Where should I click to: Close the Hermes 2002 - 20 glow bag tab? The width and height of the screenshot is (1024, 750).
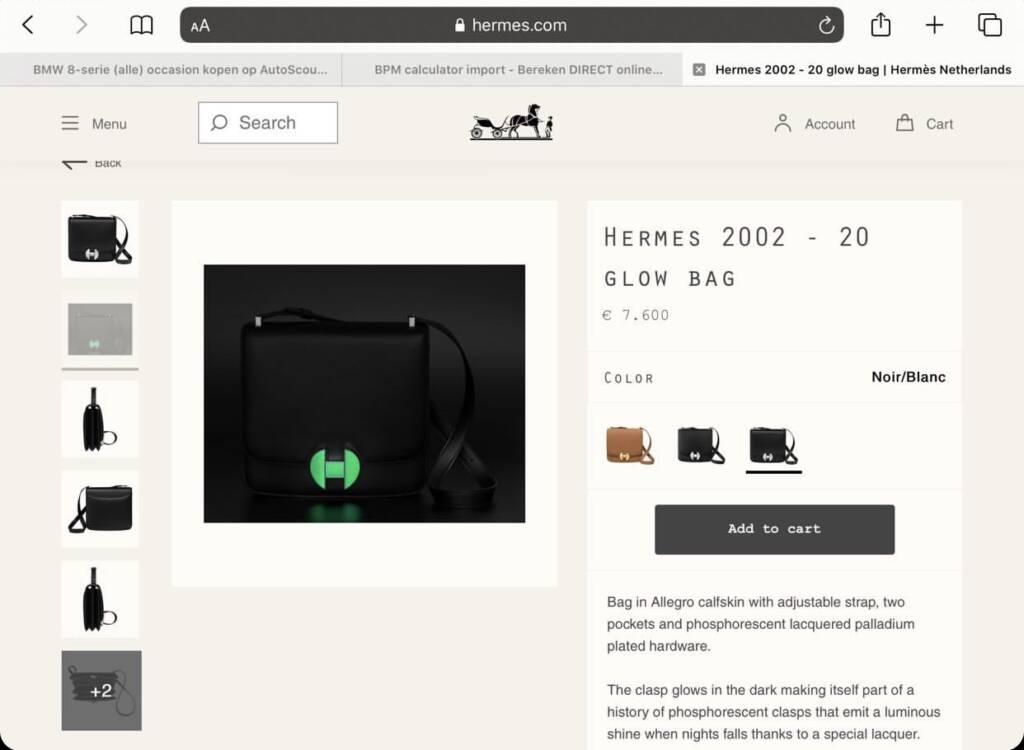tap(699, 70)
